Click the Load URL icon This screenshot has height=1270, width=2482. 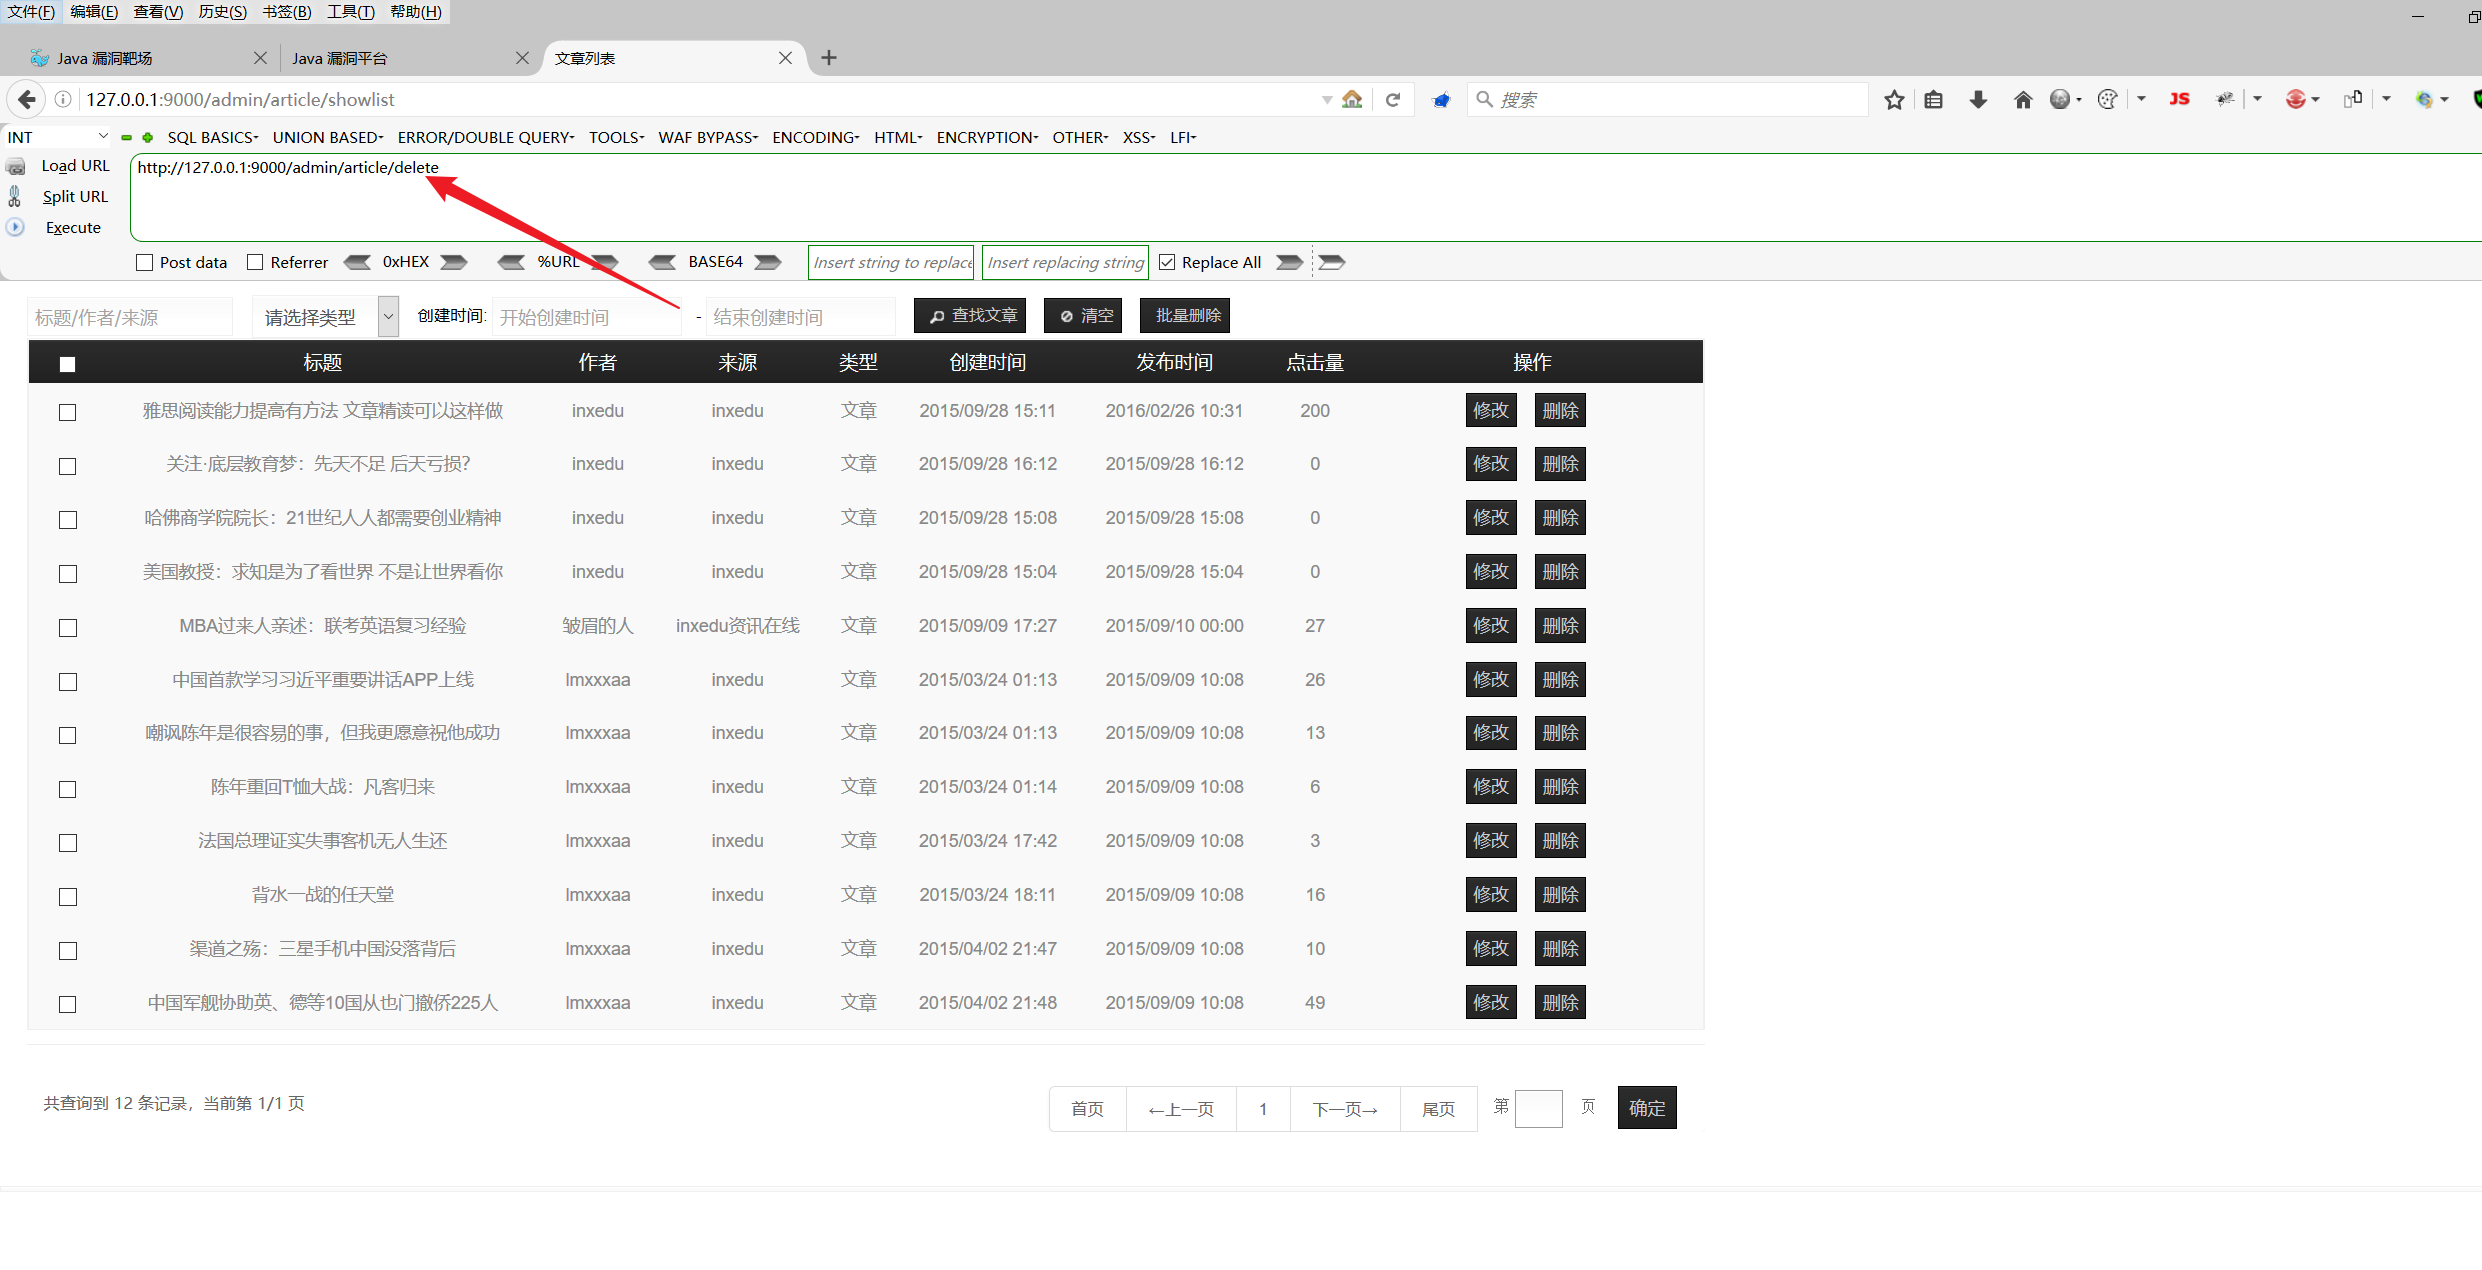pyautogui.click(x=15, y=166)
